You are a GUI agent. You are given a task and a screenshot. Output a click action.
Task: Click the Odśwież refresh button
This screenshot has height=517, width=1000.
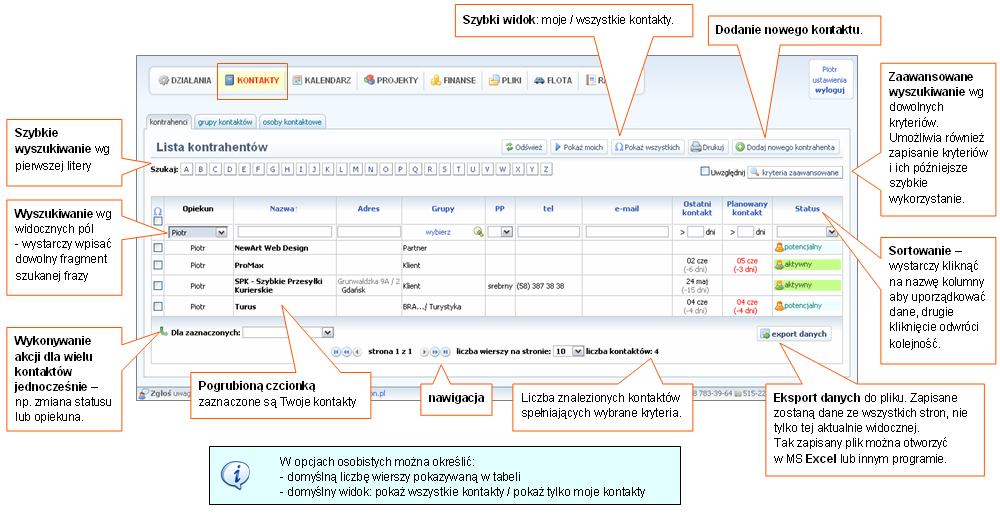click(x=523, y=147)
